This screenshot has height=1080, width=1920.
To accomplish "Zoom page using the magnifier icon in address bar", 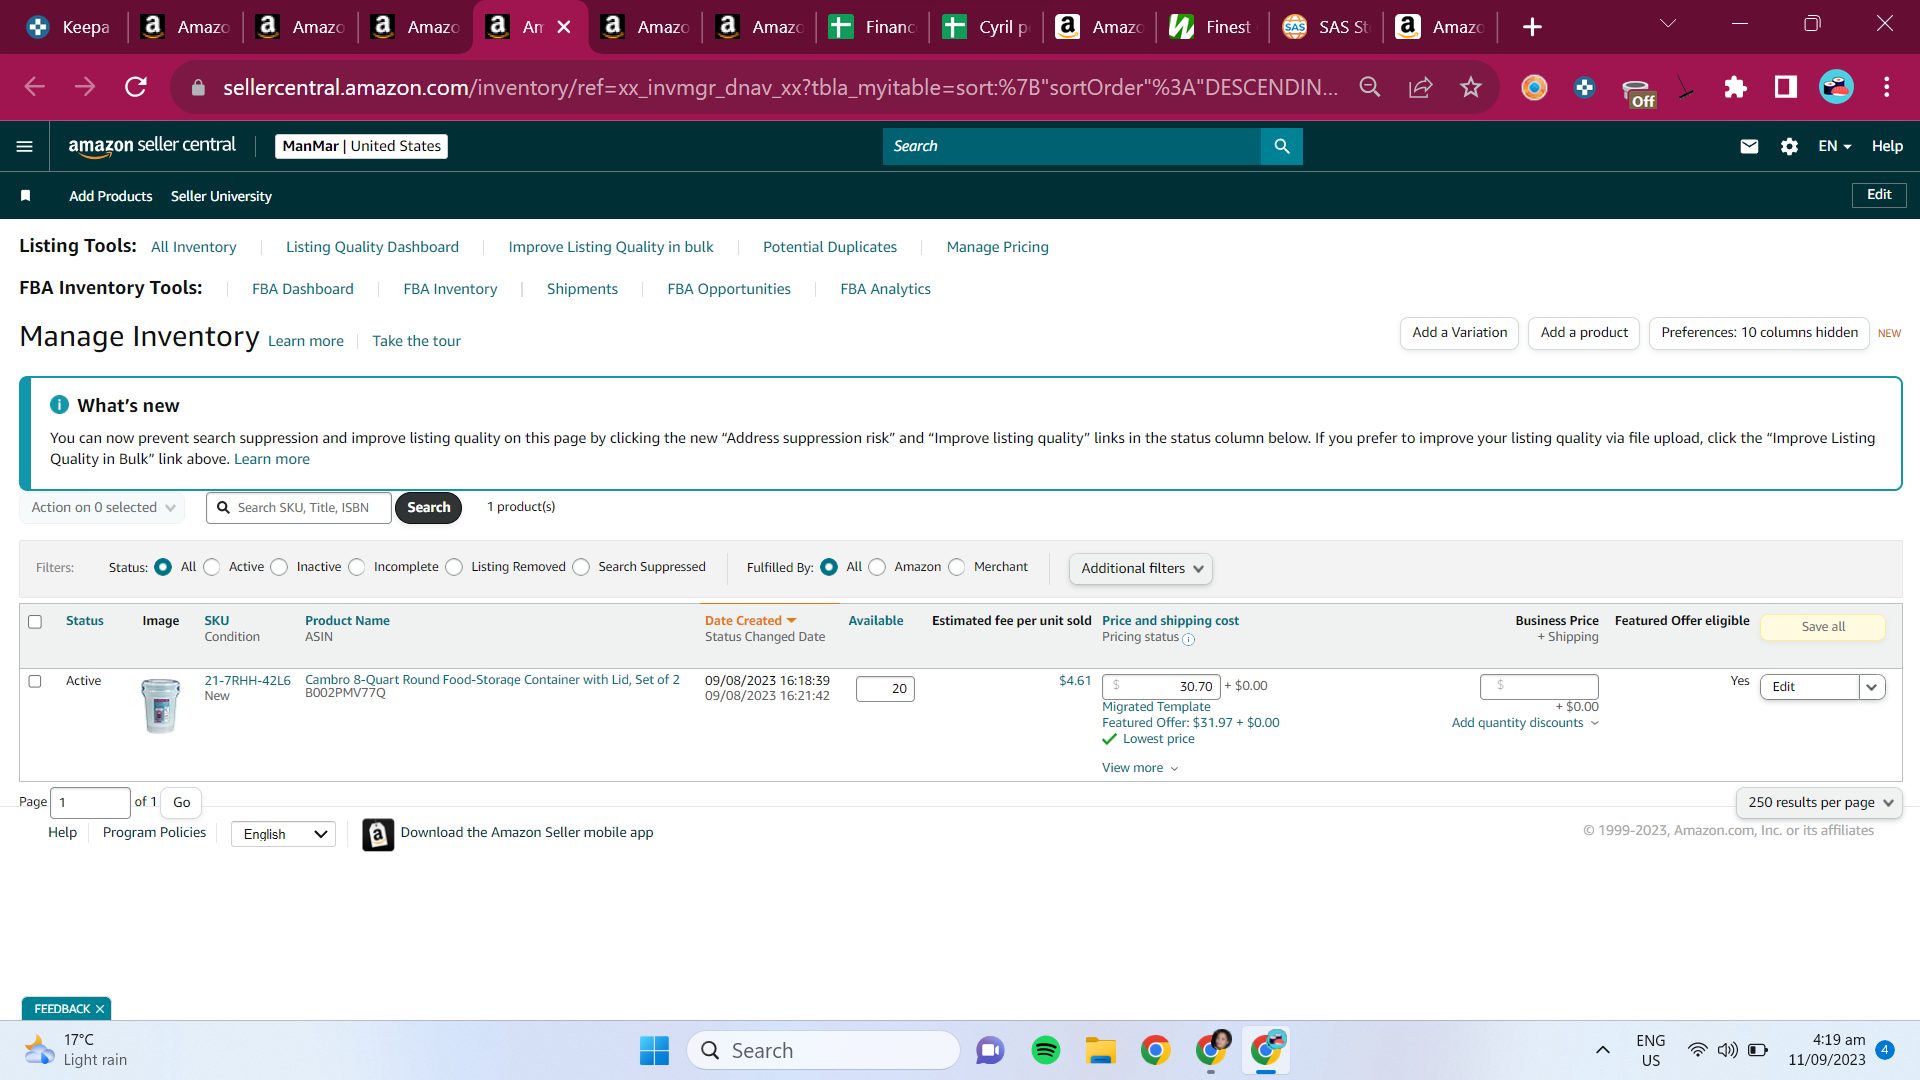I will click(x=1370, y=87).
